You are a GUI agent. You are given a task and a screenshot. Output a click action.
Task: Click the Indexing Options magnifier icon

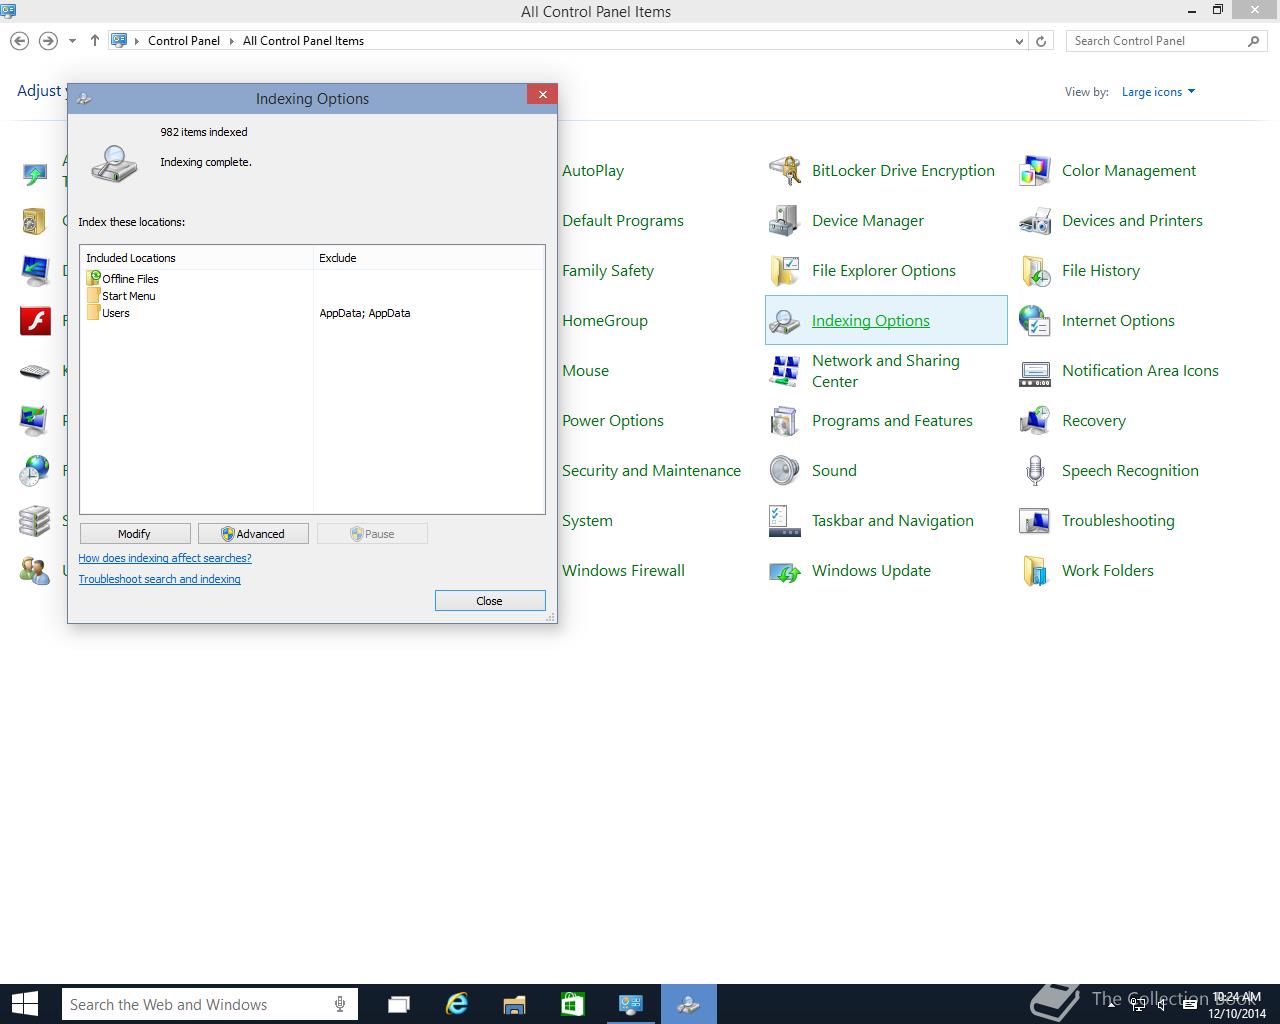click(785, 321)
